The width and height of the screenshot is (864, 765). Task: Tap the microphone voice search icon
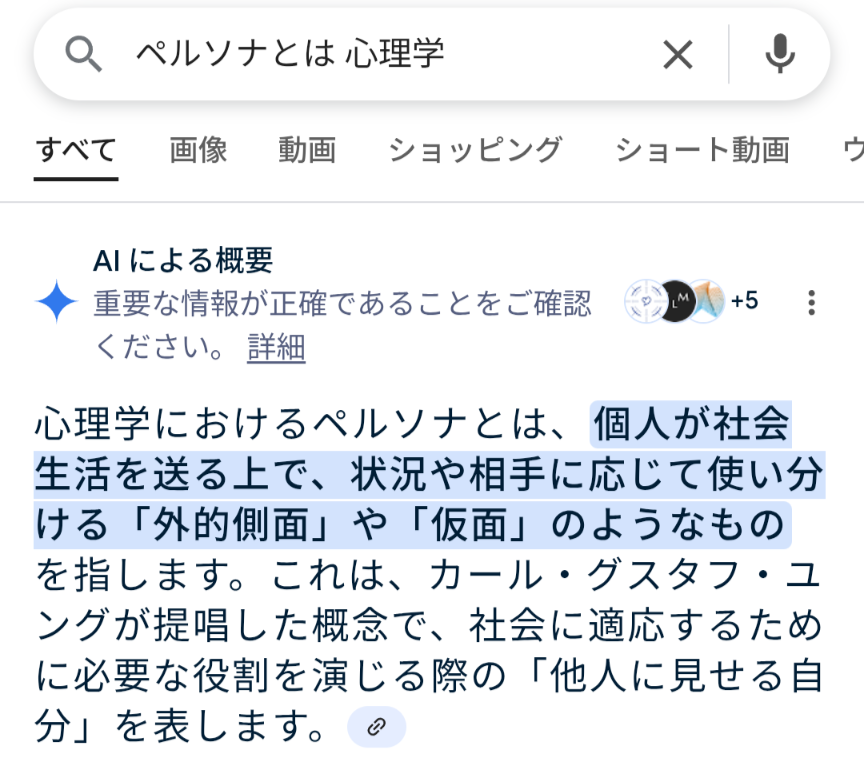click(780, 53)
